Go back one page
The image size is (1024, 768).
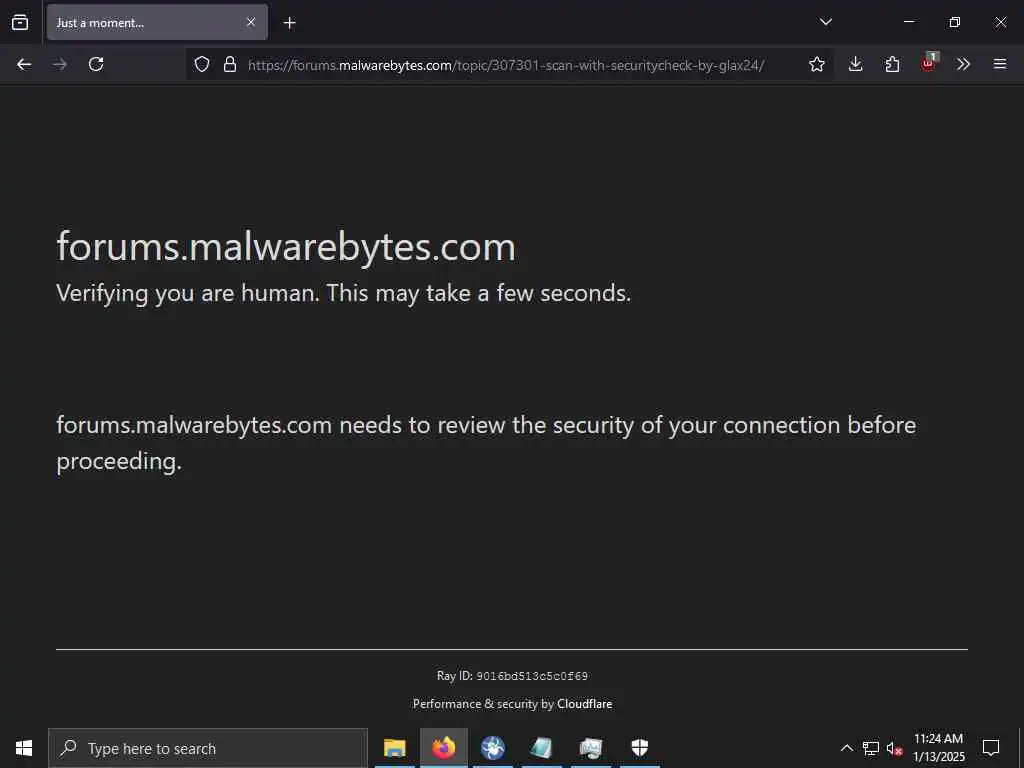coord(24,64)
